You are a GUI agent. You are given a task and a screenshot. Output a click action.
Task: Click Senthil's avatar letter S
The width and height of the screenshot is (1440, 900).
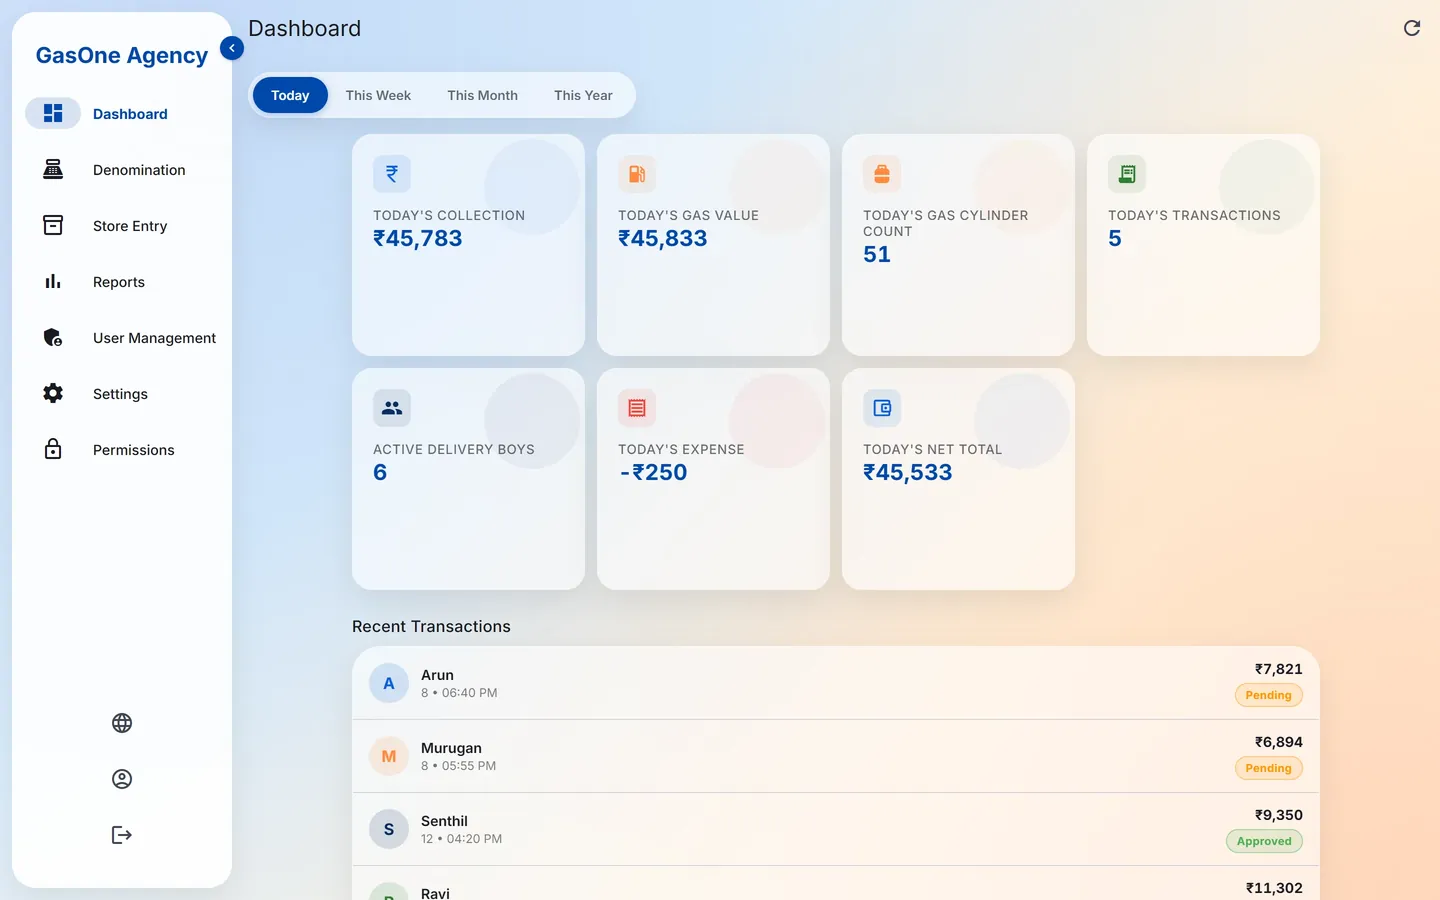[x=389, y=829]
